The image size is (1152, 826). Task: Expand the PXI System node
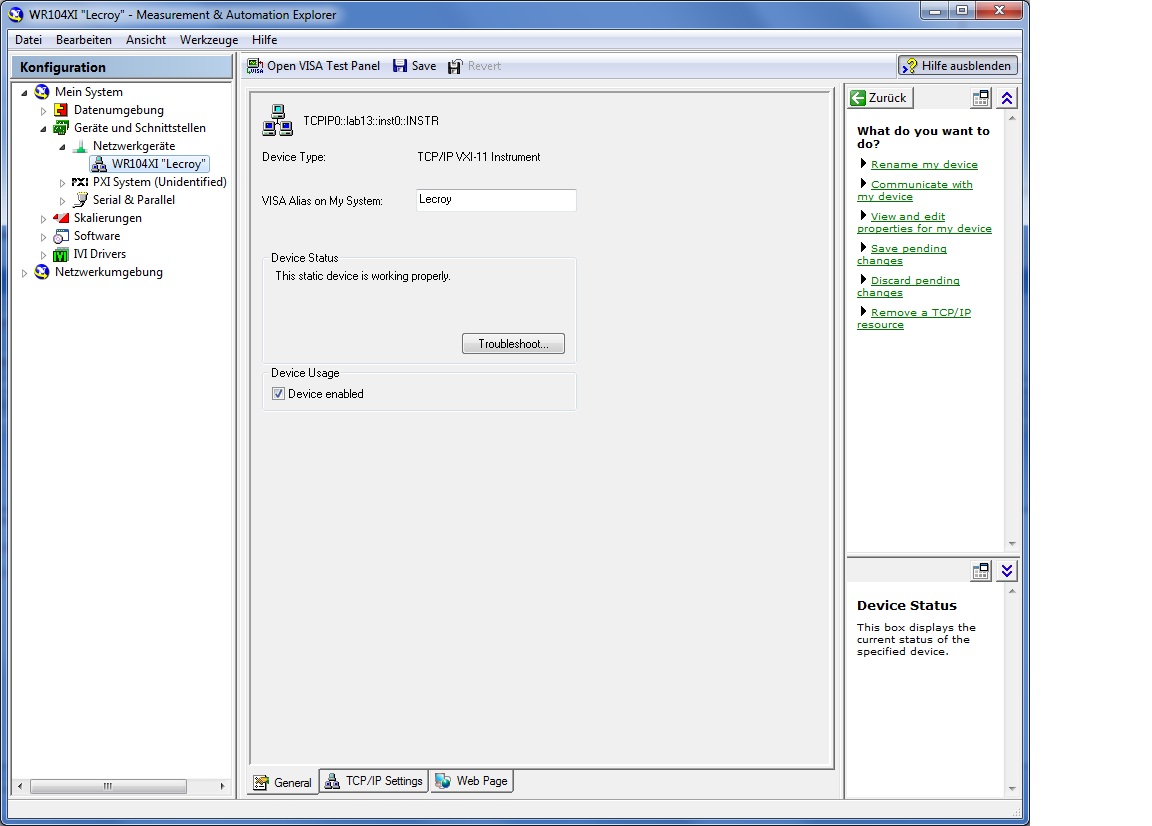62,183
